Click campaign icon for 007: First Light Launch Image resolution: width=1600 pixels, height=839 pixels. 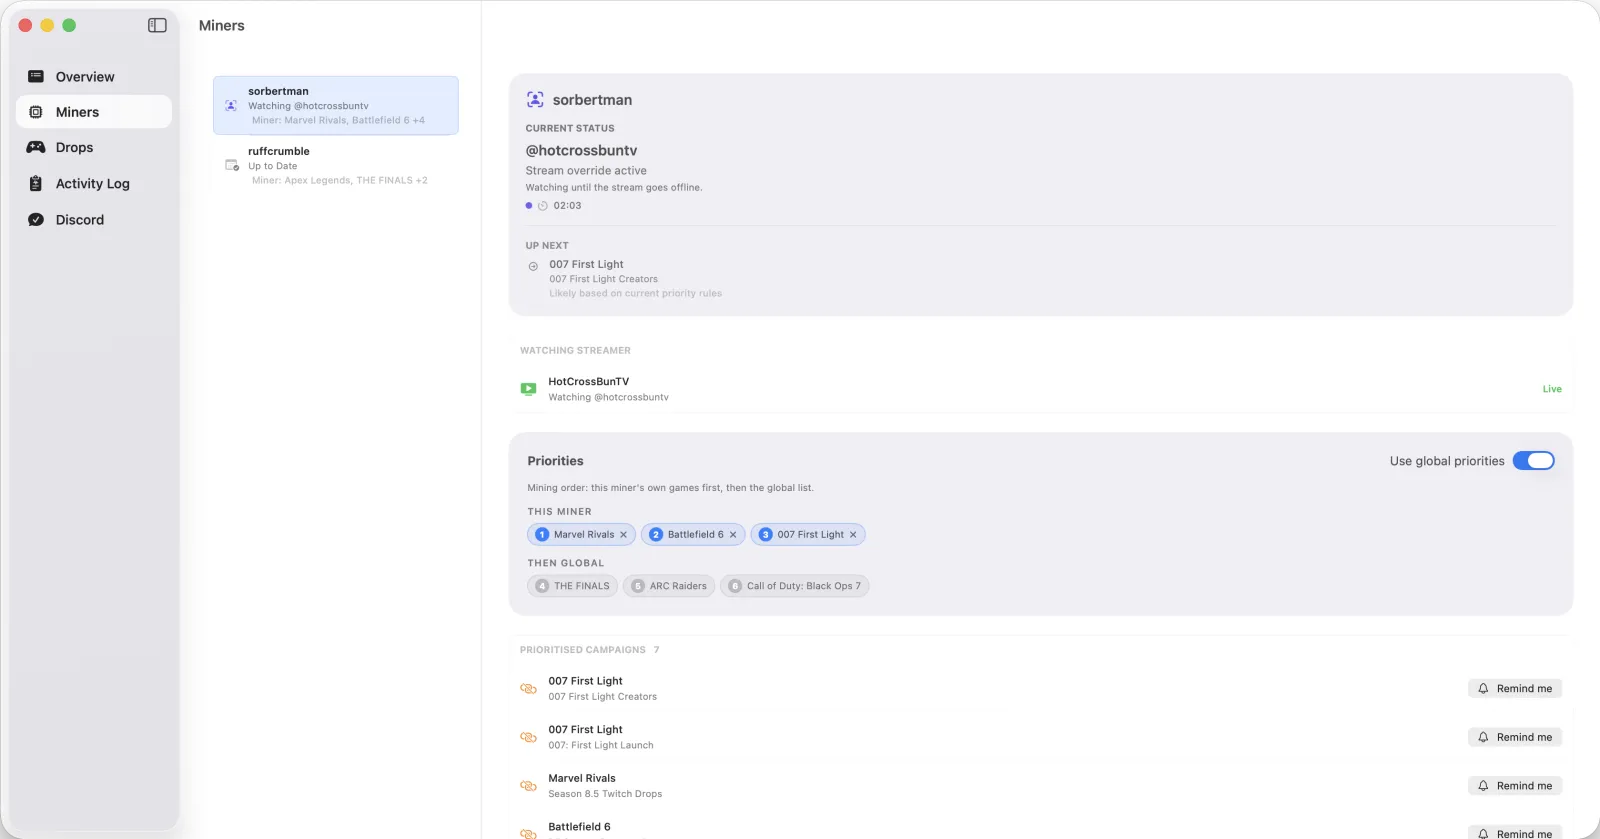[x=528, y=737]
